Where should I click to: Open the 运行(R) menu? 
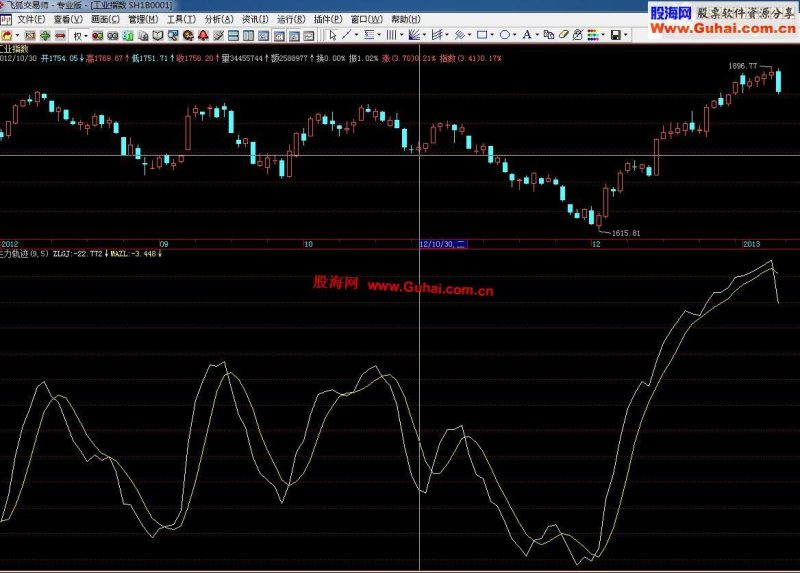pyautogui.click(x=291, y=19)
